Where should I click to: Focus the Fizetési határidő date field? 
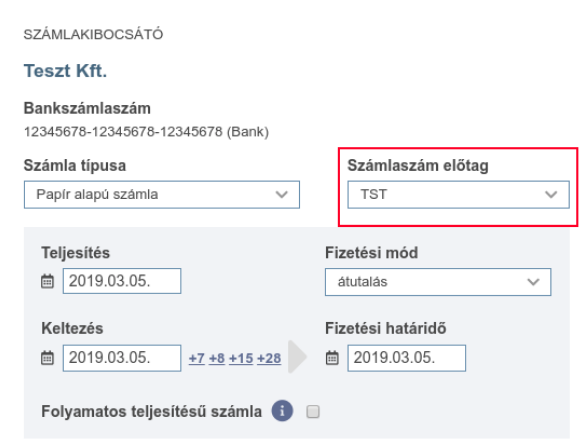[407, 358]
